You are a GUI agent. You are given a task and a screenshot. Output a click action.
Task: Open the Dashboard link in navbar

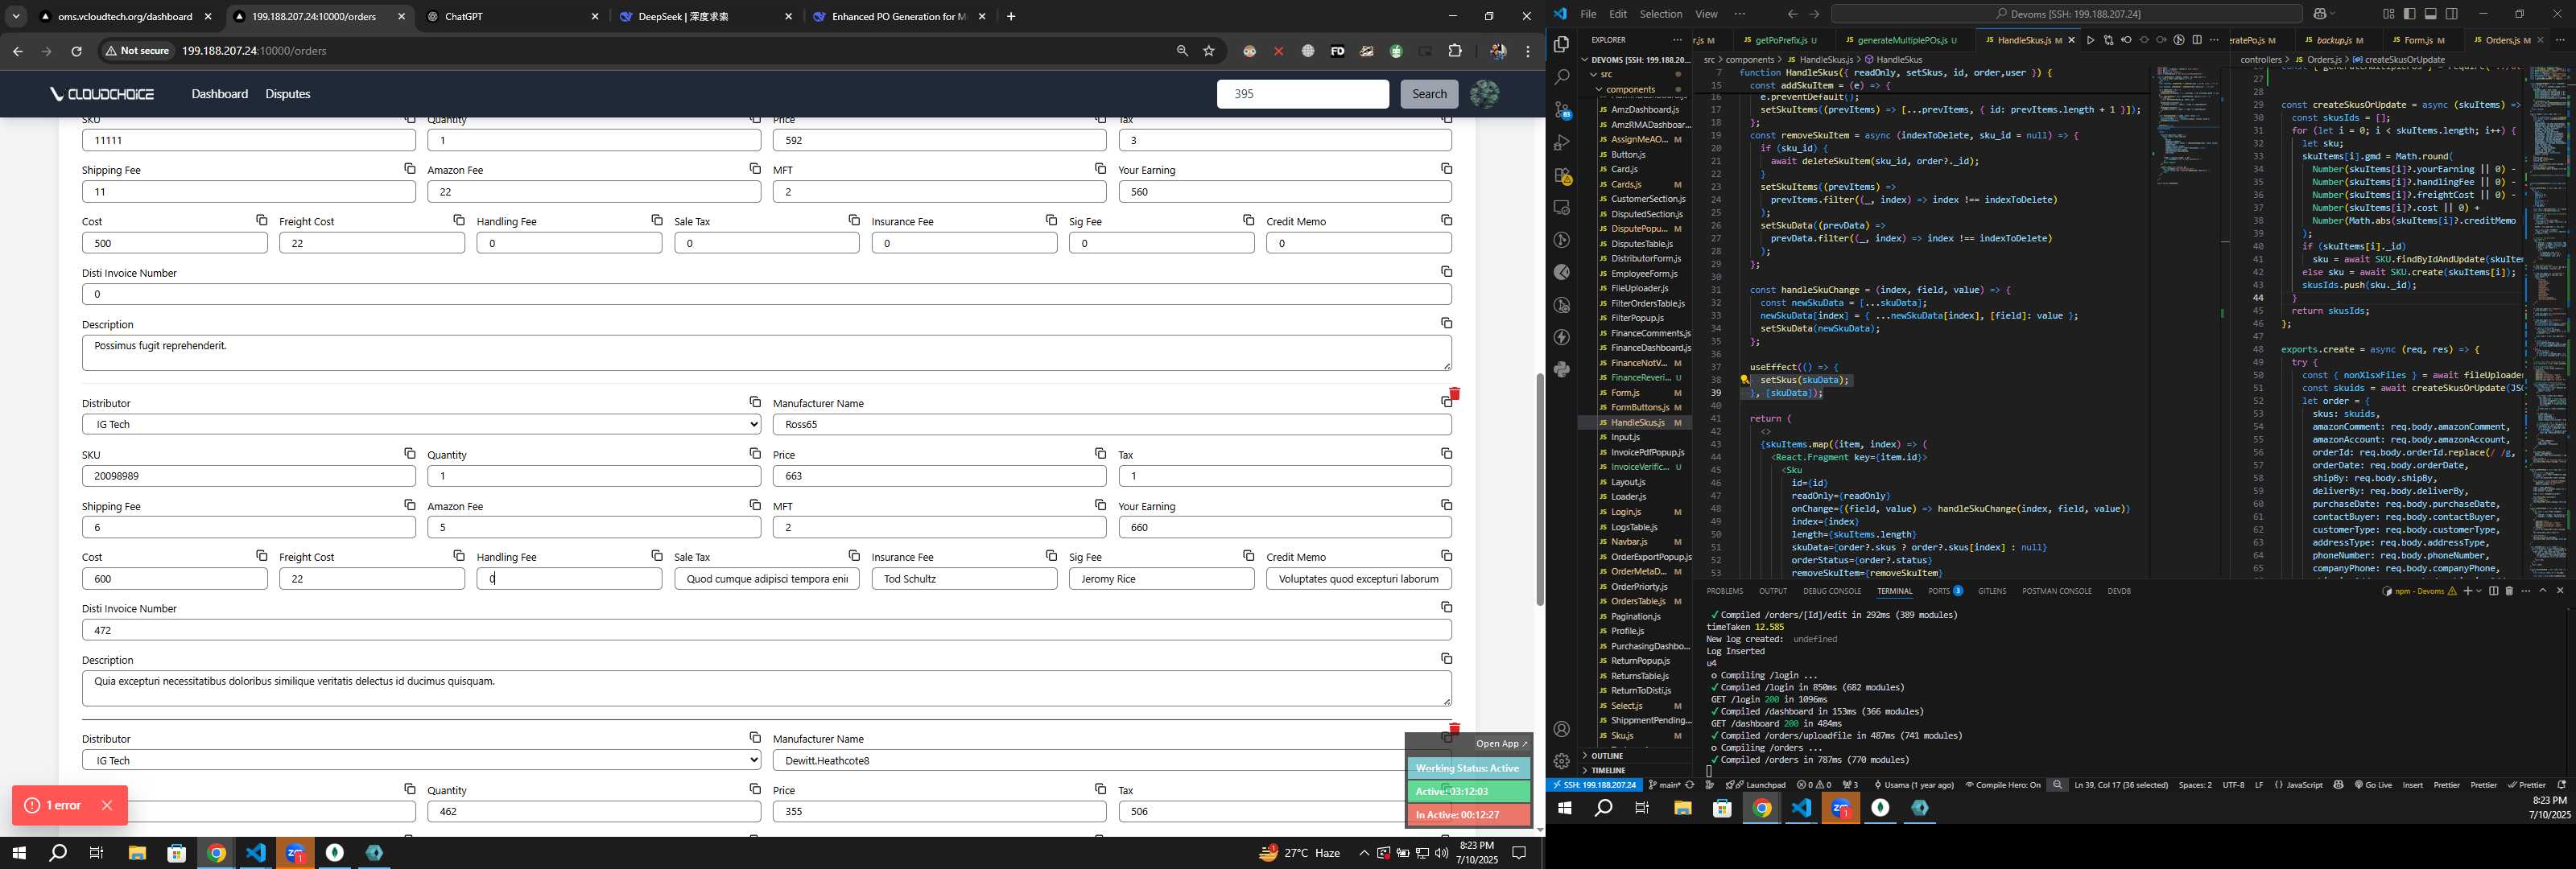tap(219, 94)
